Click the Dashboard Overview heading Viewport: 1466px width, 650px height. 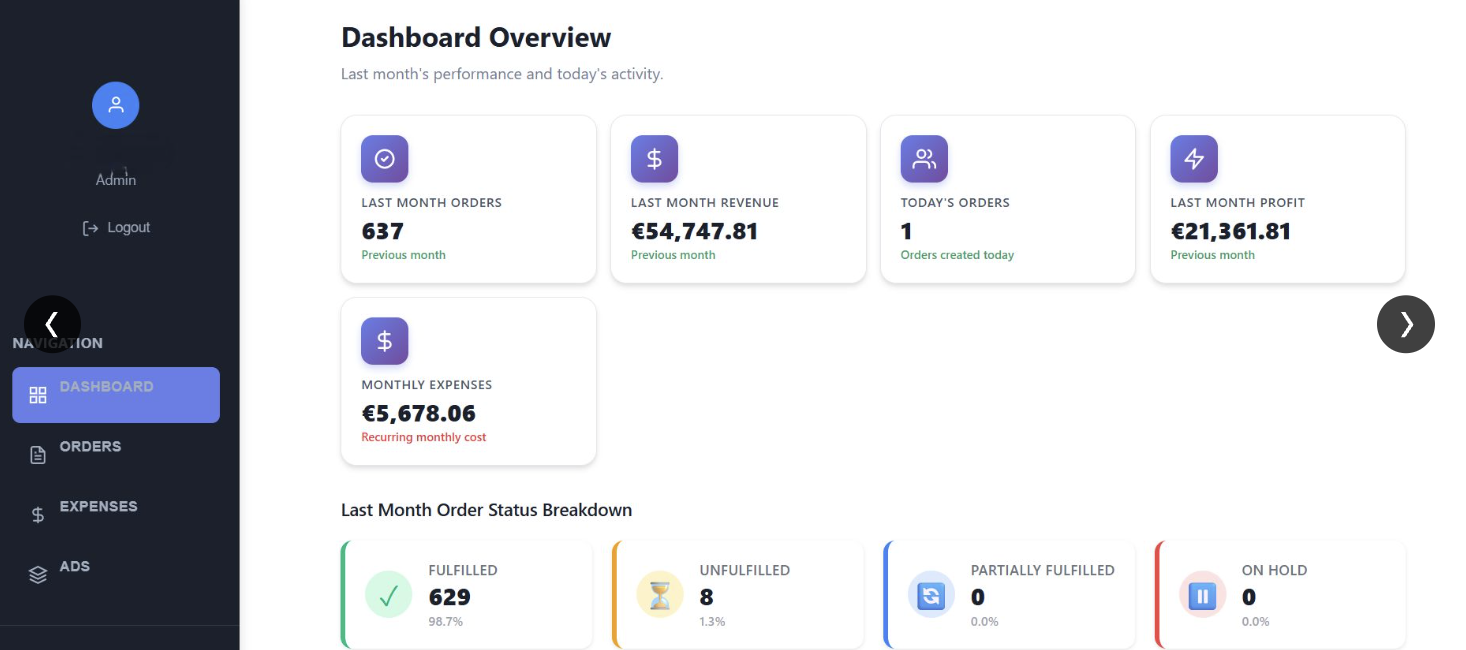tap(476, 38)
